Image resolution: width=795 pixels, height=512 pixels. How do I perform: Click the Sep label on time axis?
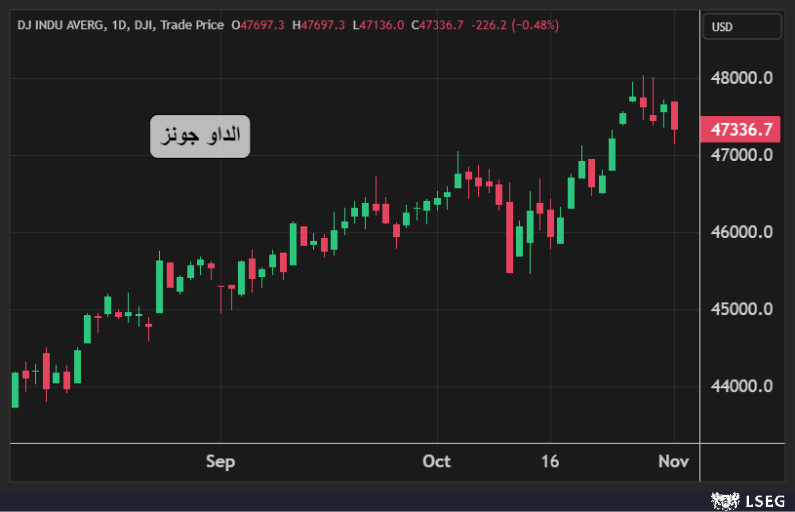(220, 461)
